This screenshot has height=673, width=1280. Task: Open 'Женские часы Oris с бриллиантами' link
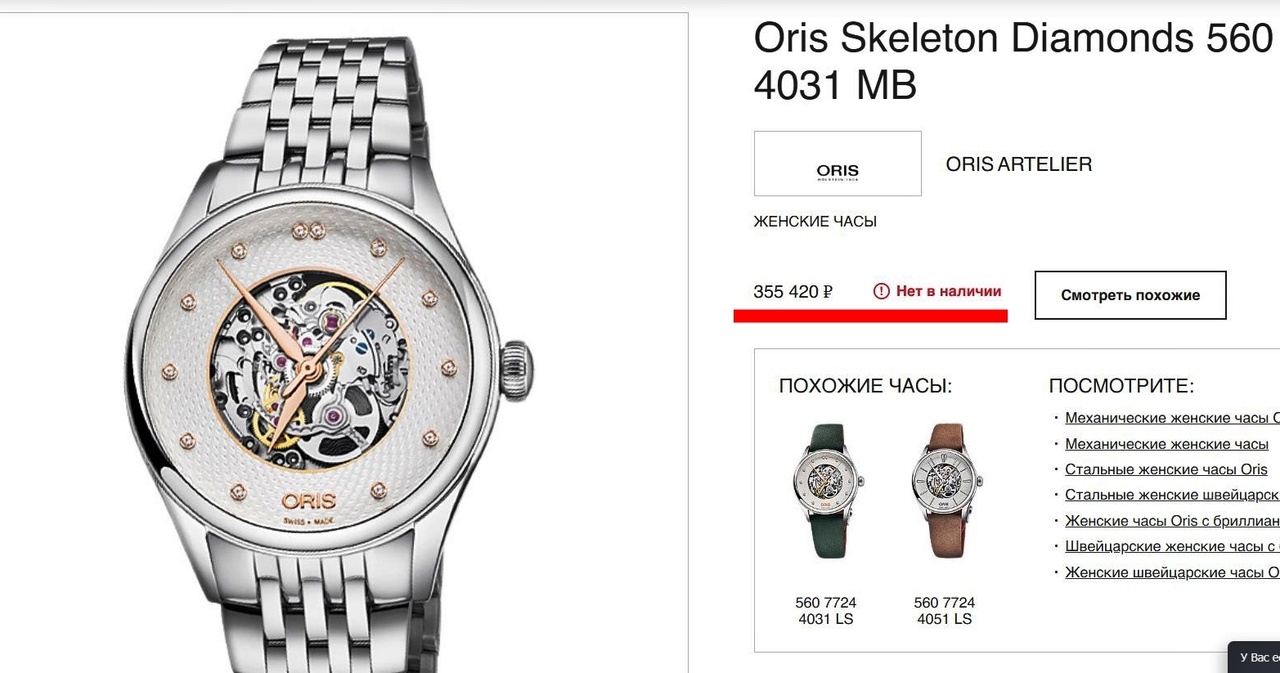[1172, 521]
